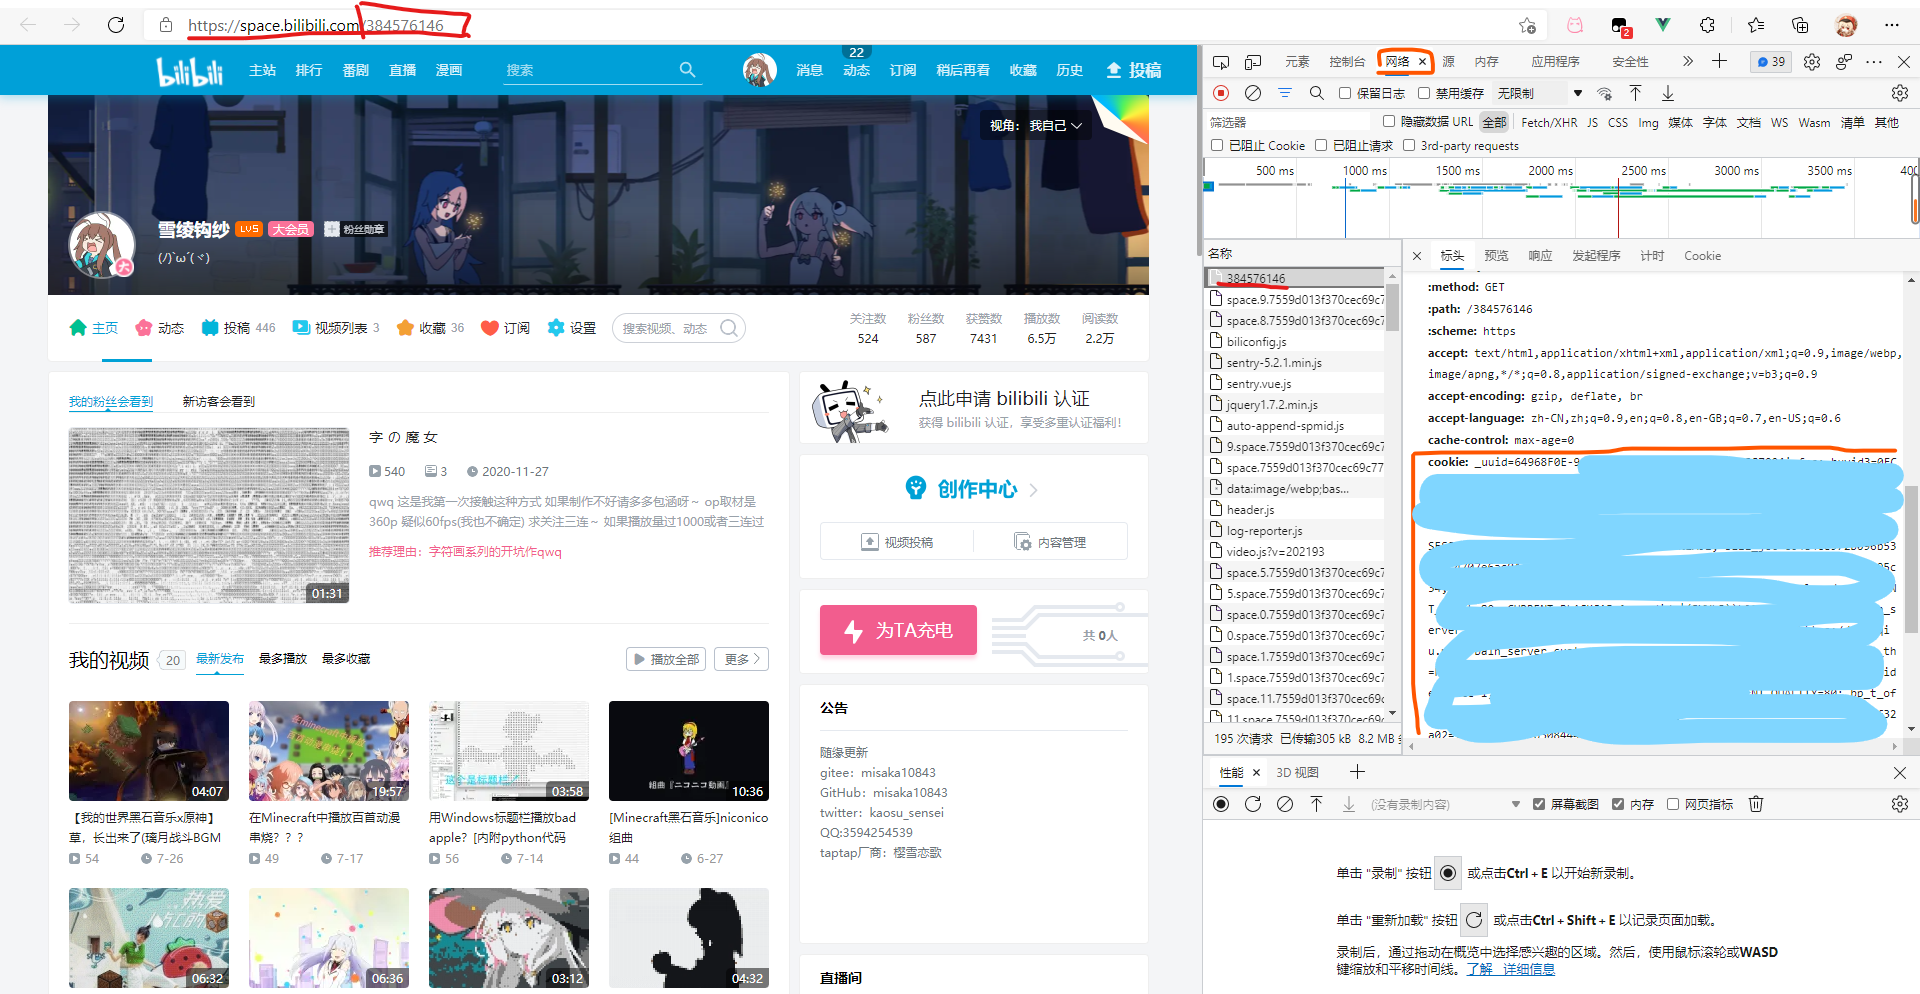The width and height of the screenshot is (1920, 994).
Task: Open DevTools three-dot customize menu
Action: coord(1874,62)
